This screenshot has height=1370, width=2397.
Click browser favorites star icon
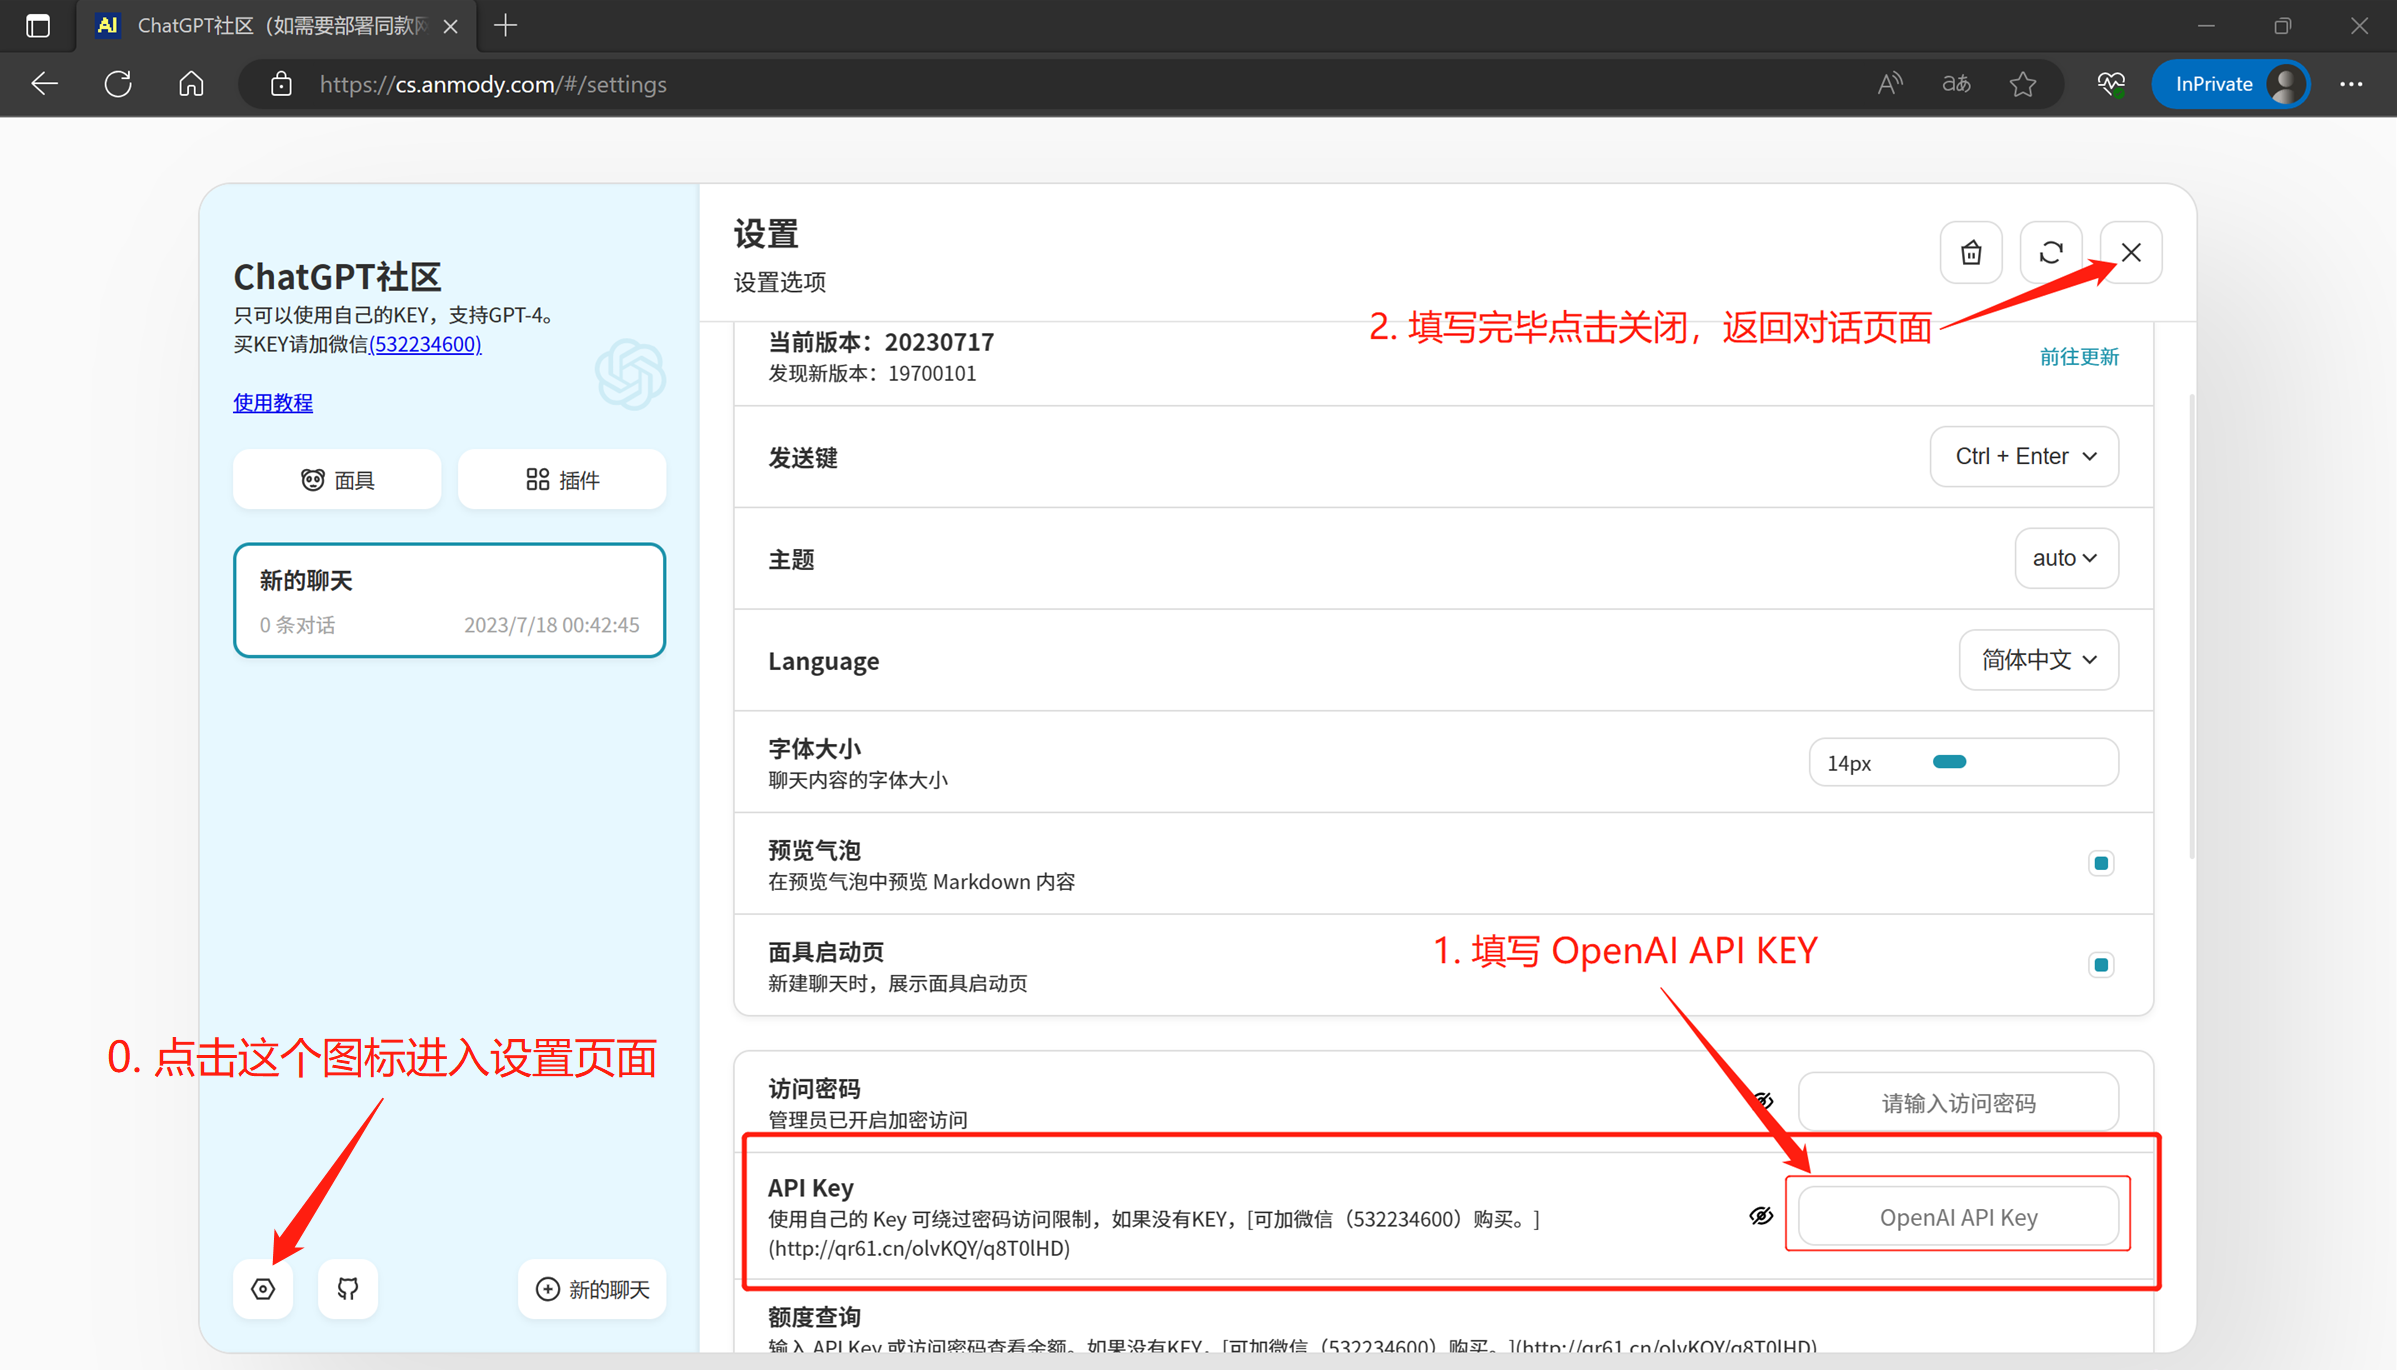pyautogui.click(x=2022, y=84)
